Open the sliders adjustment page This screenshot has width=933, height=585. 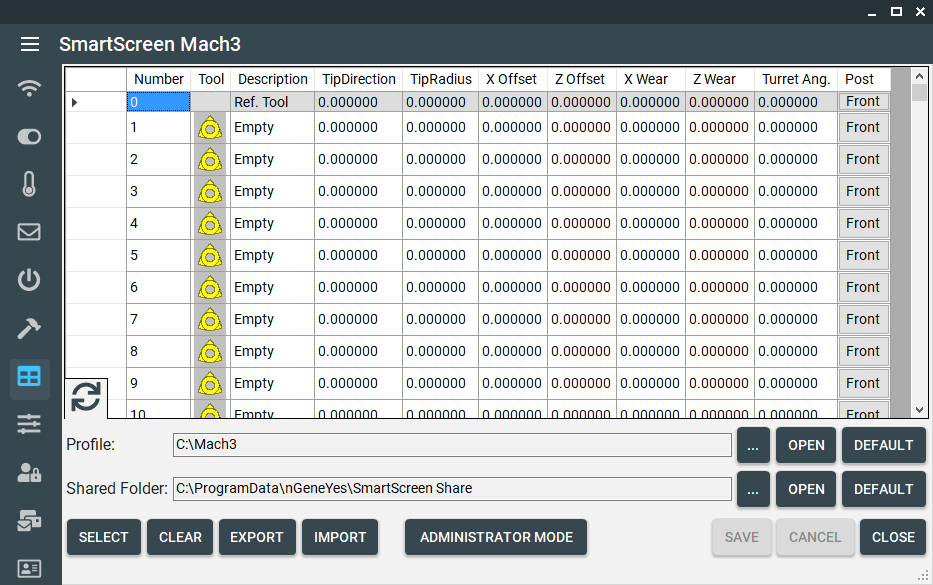(x=30, y=424)
